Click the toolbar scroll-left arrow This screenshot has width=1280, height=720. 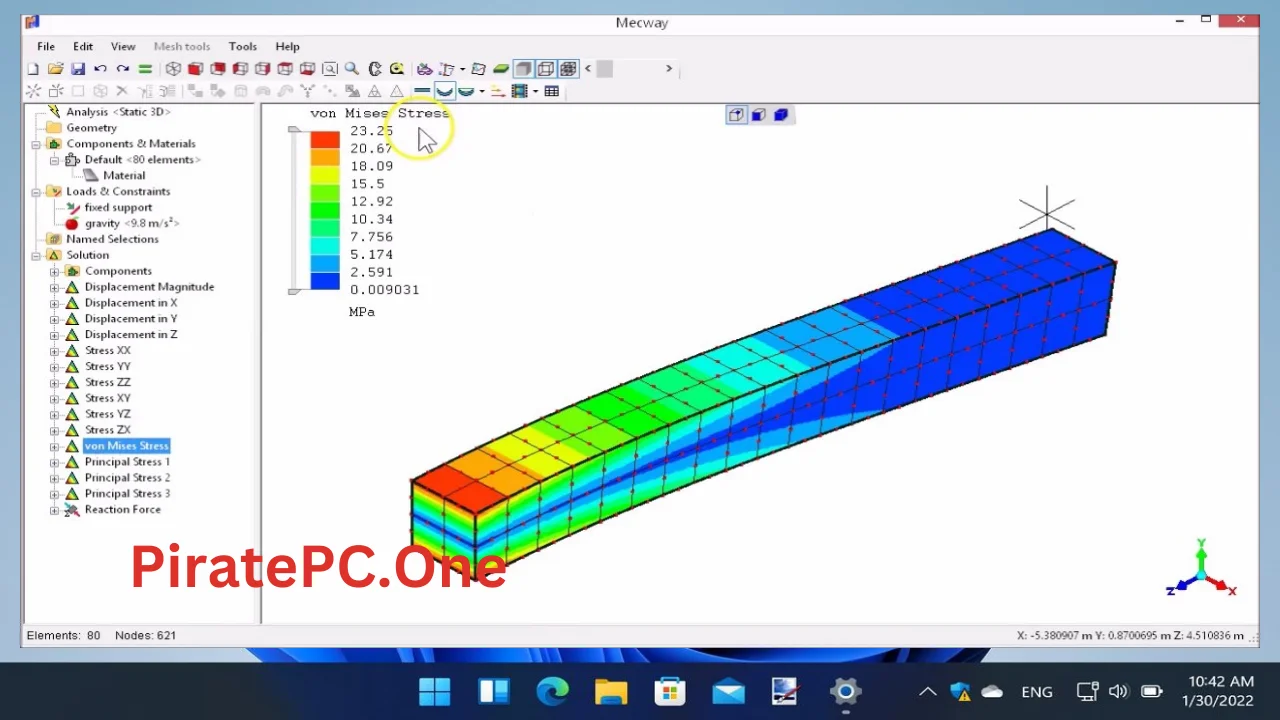pos(587,69)
